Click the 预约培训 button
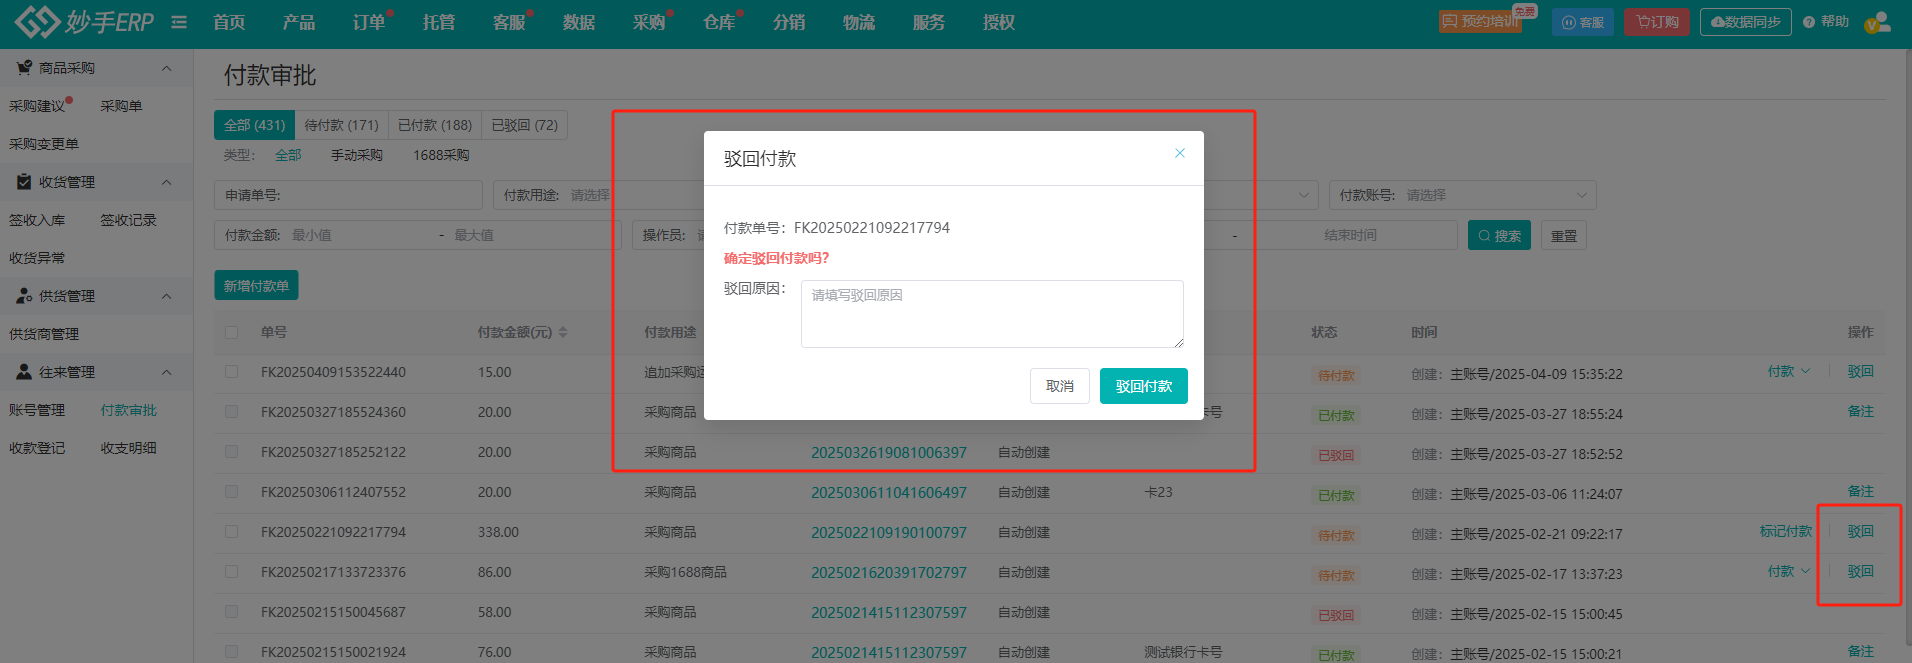 pyautogui.click(x=1481, y=22)
